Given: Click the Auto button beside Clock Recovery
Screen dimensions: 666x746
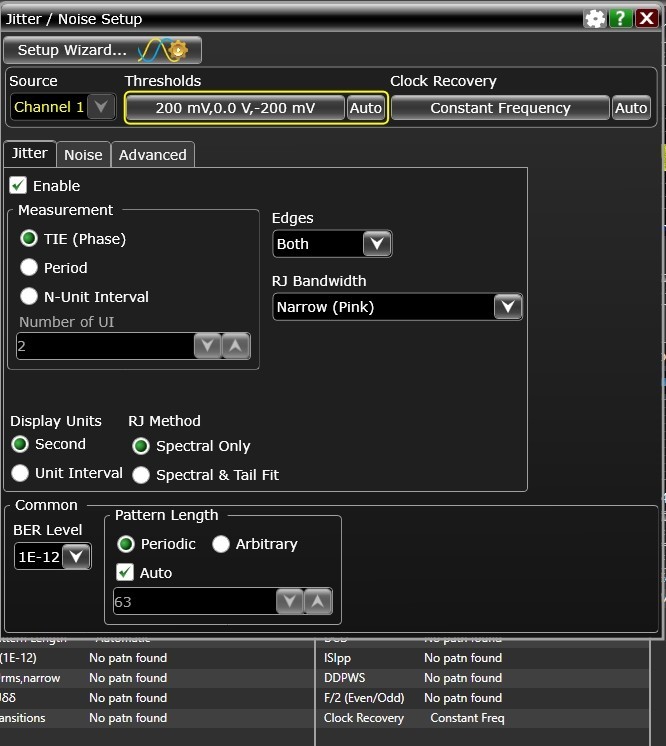Looking at the screenshot, I should [x=631, y=108].
